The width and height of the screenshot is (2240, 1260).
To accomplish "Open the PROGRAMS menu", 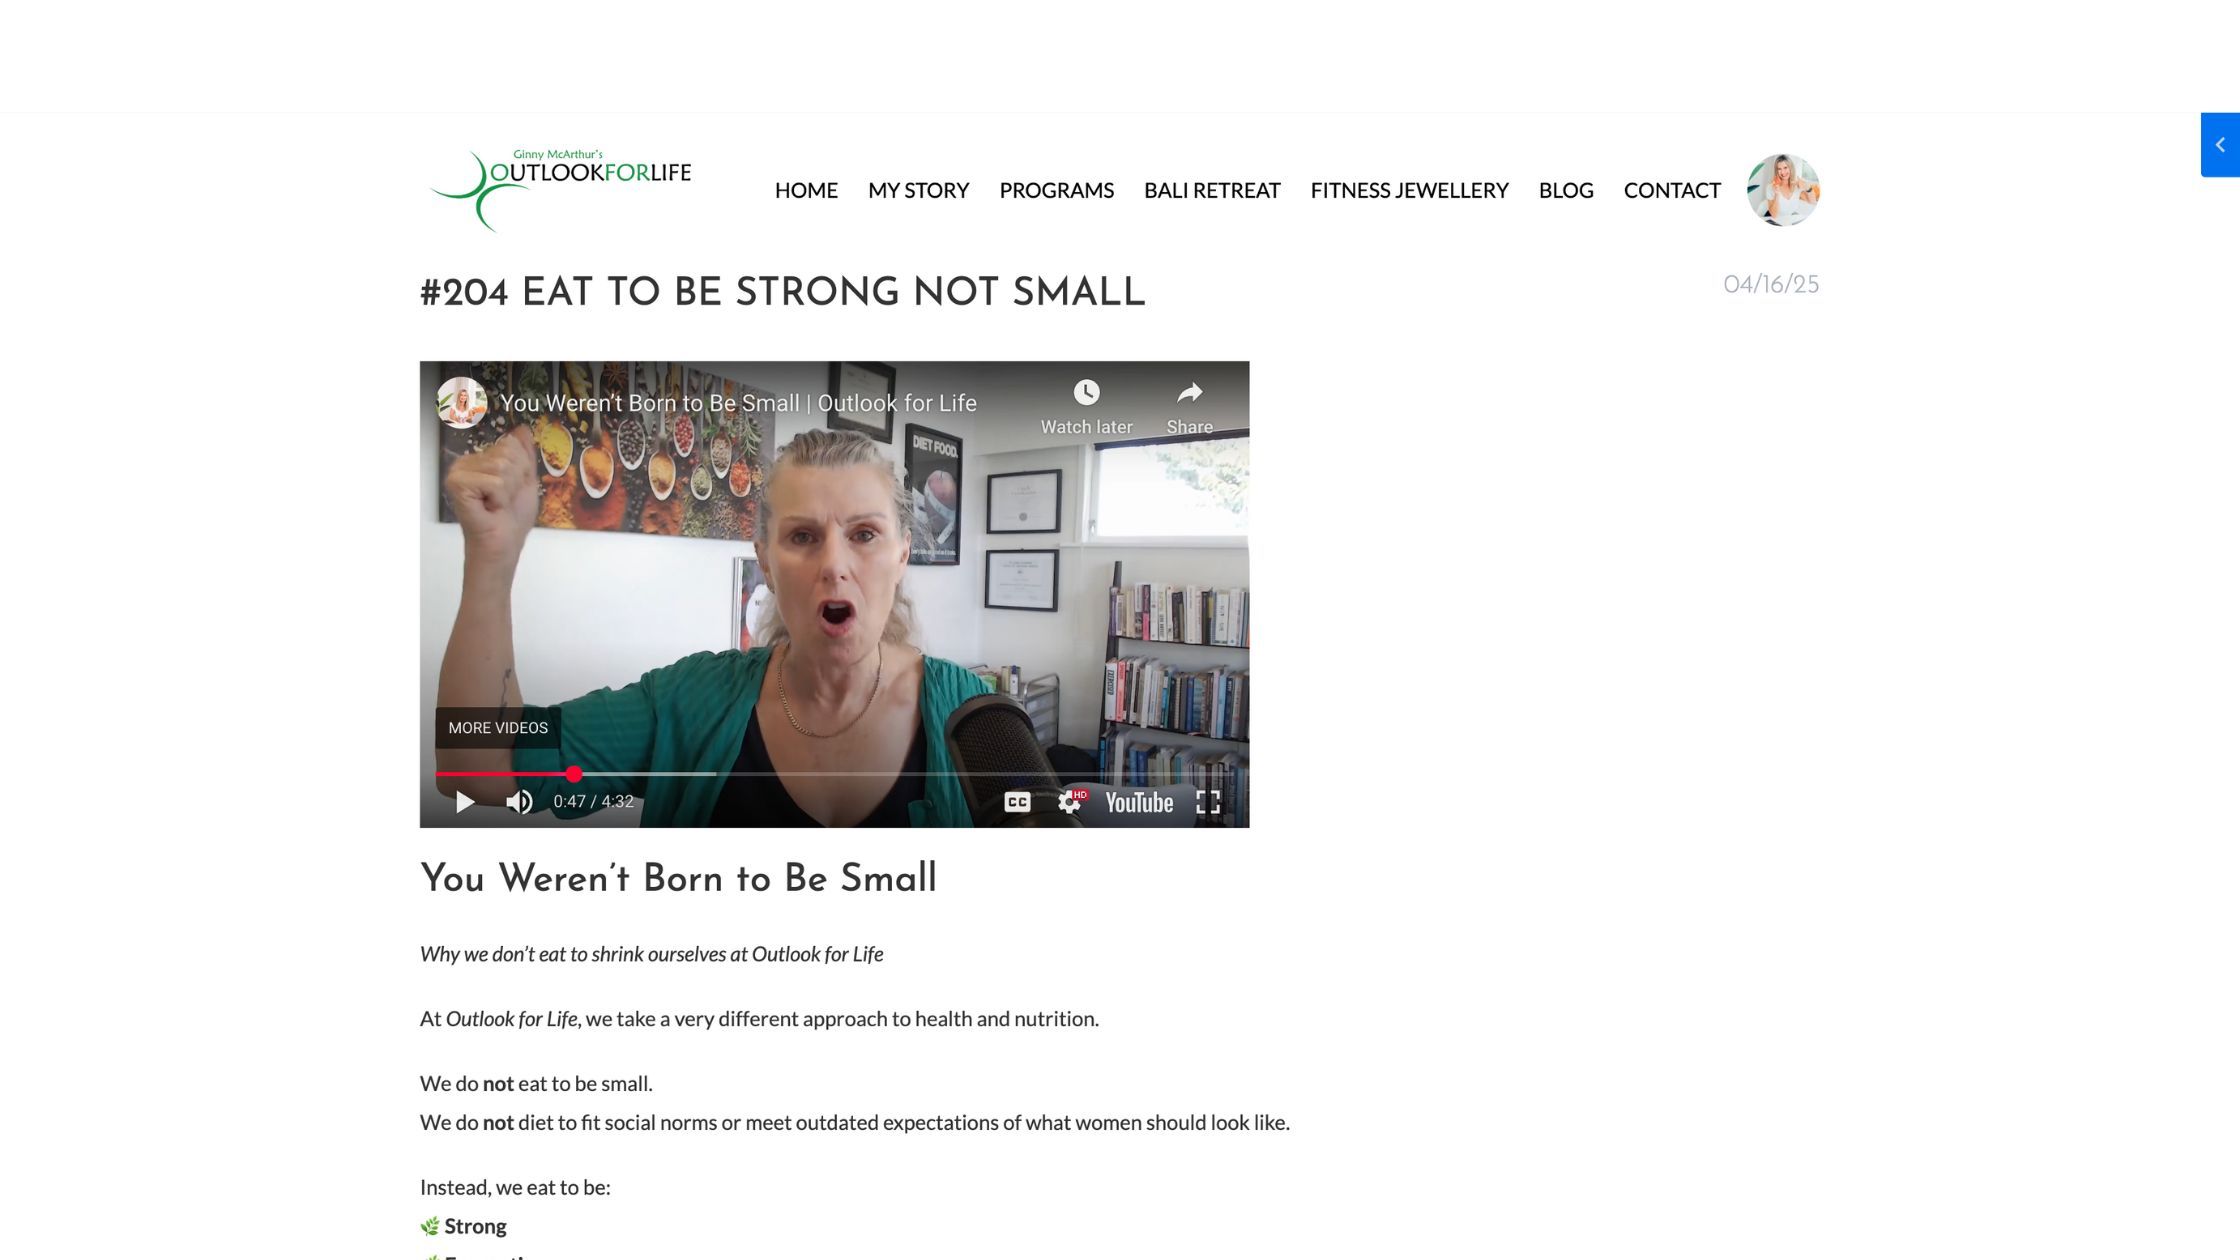I will [x=1056, y=190].
